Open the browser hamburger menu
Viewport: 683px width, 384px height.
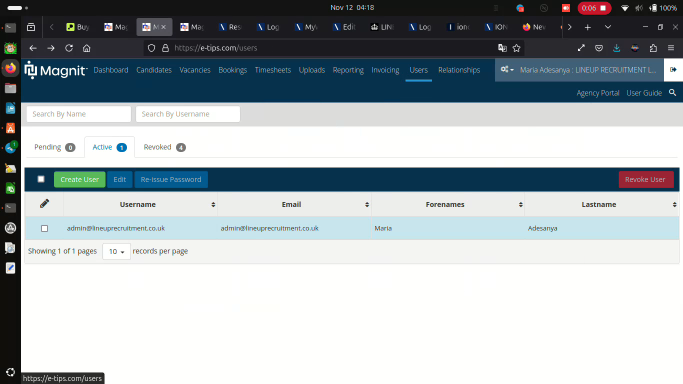pyautogui.click(x=671, y=48)
